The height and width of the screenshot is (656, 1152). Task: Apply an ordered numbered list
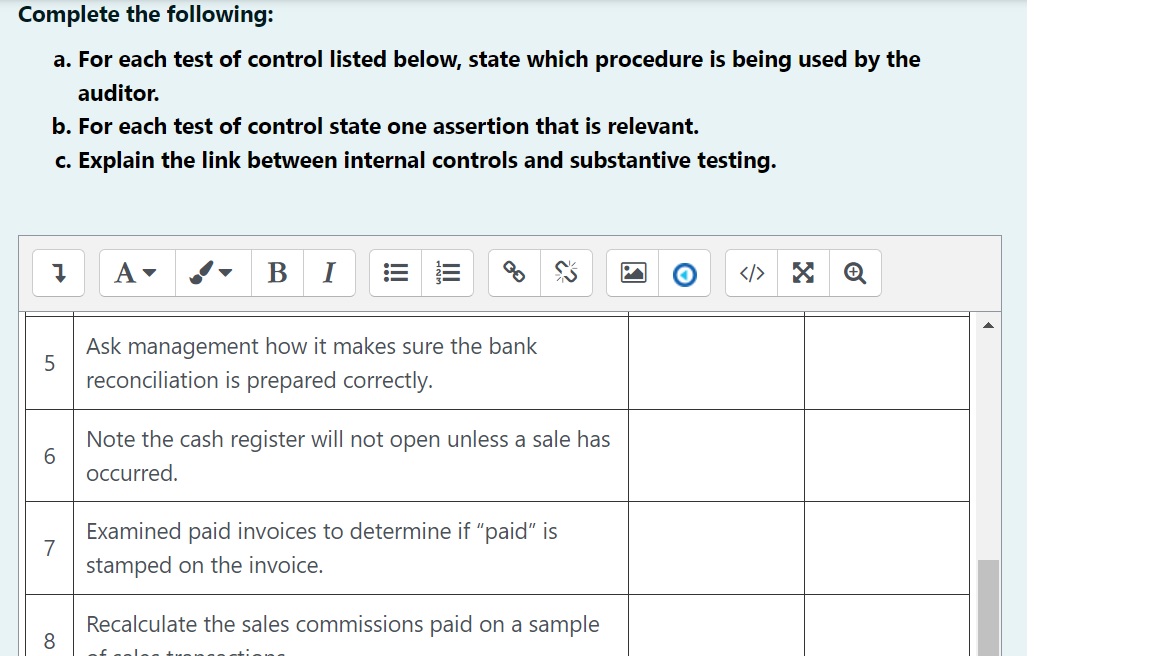446,272
